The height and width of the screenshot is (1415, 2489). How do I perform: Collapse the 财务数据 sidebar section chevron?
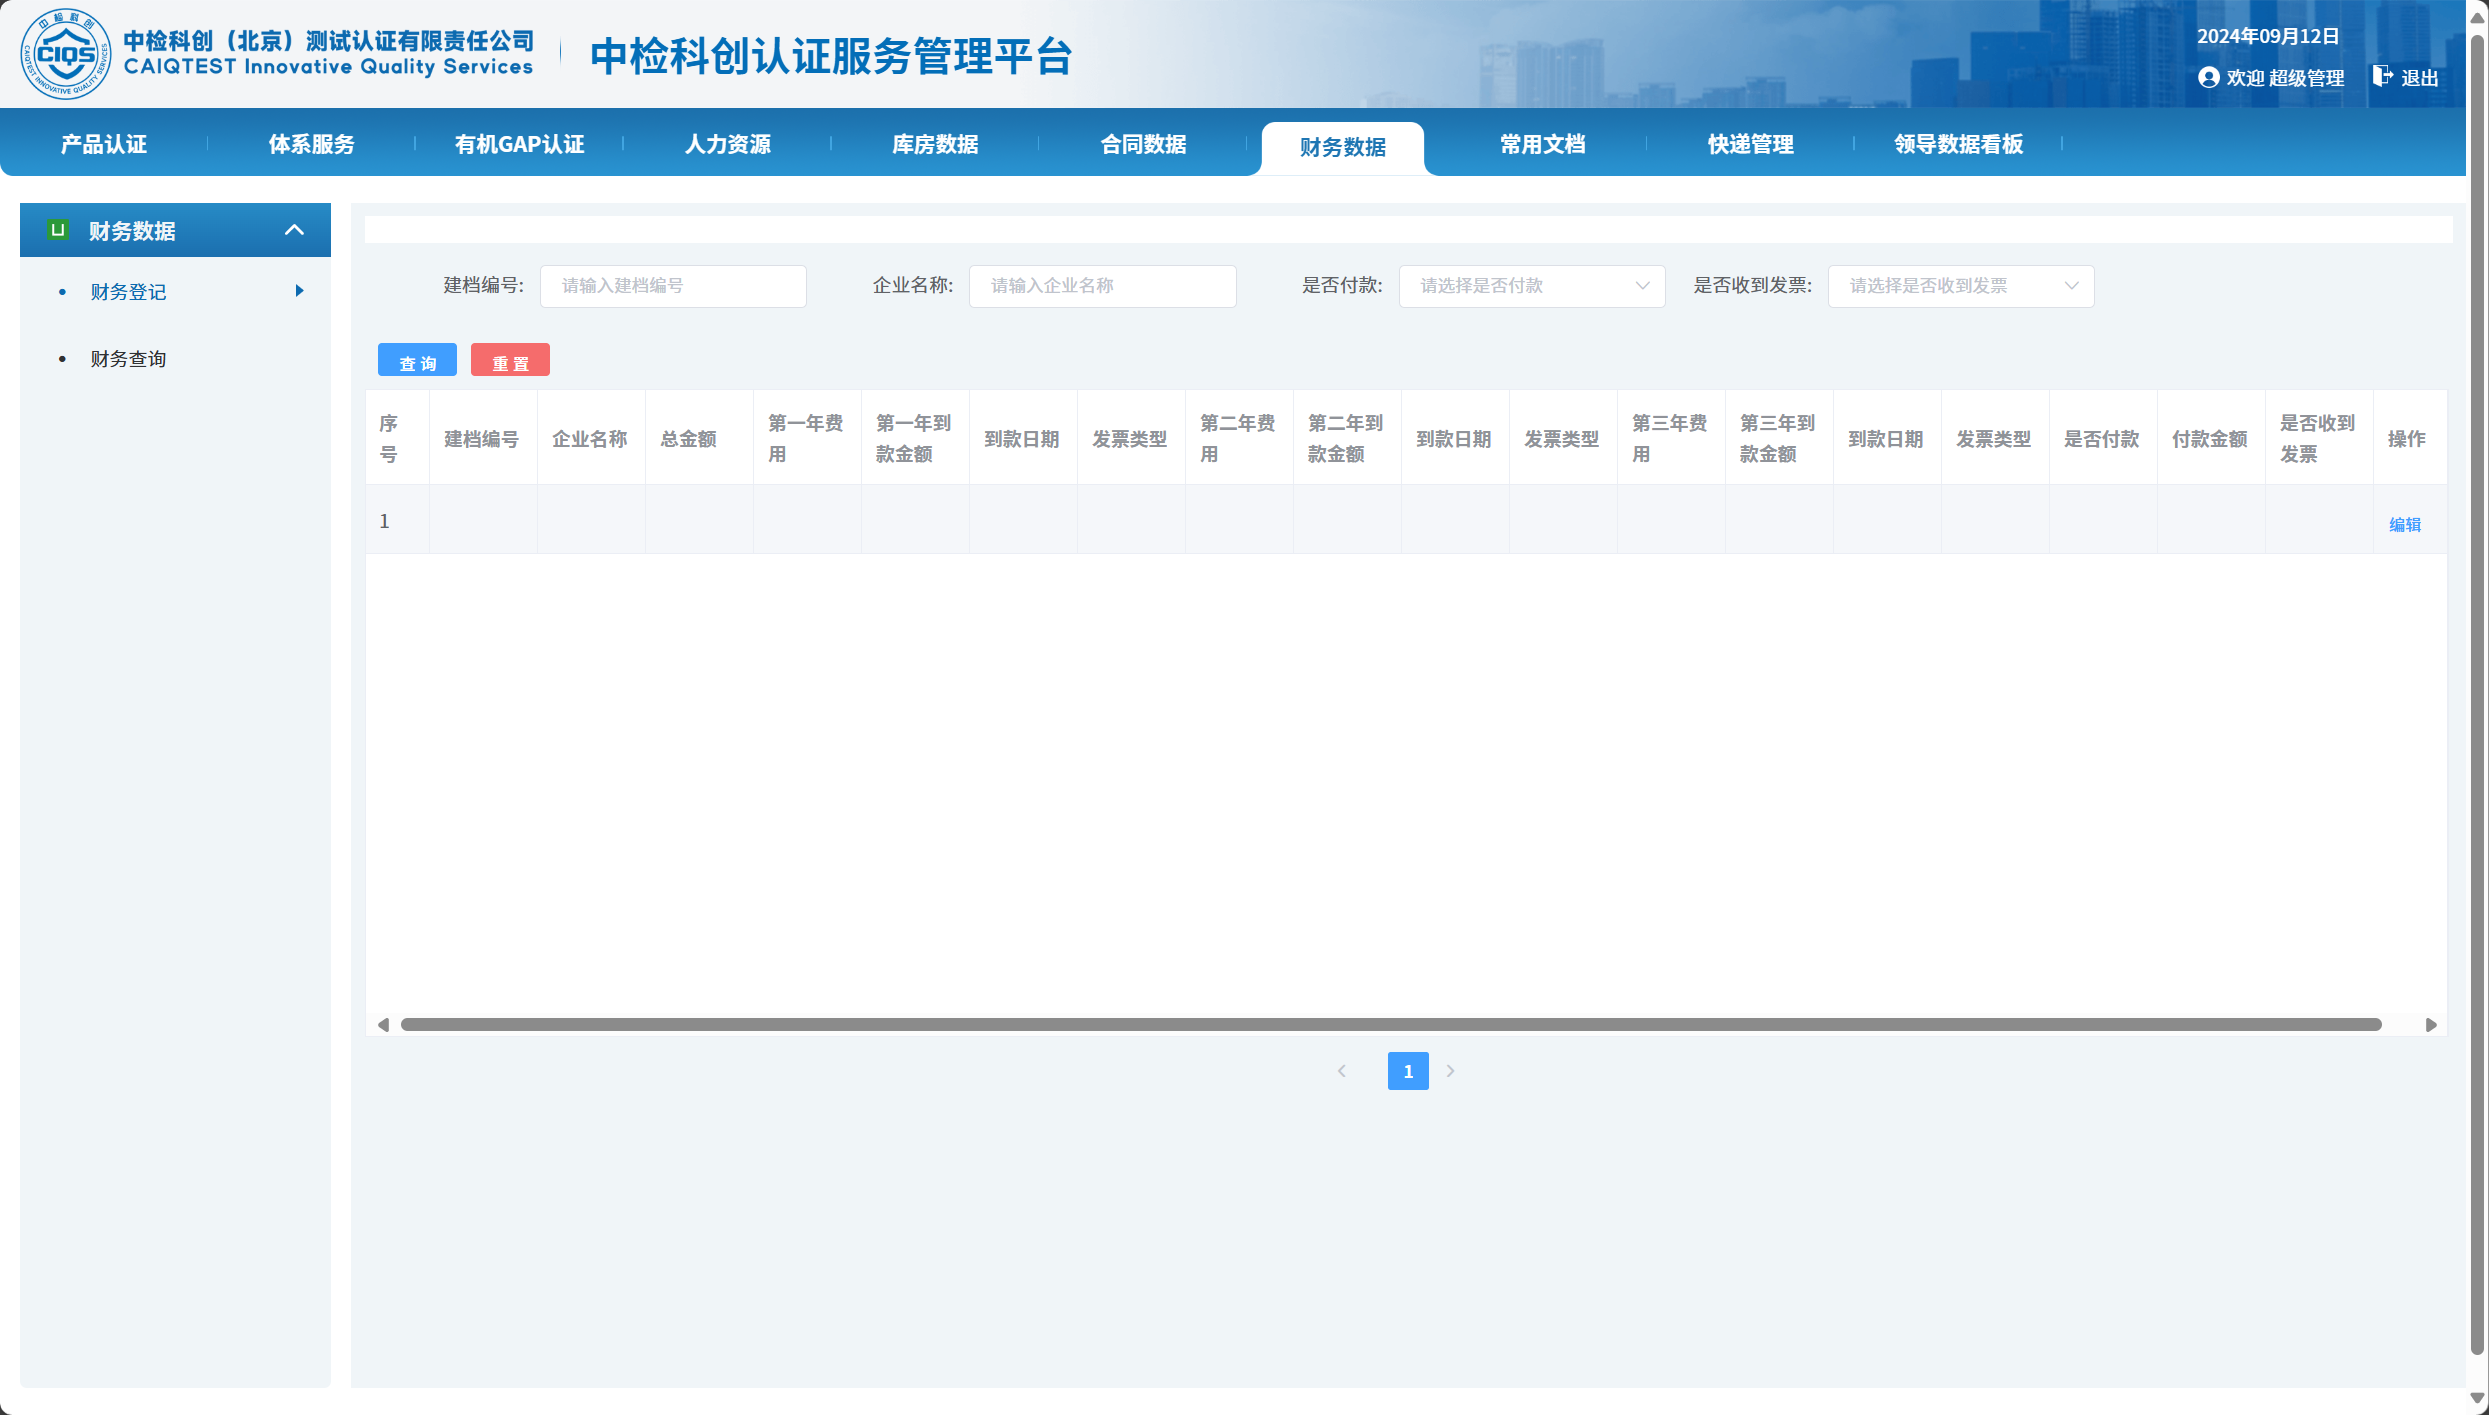pyautogui.click(x=294, y=230)
